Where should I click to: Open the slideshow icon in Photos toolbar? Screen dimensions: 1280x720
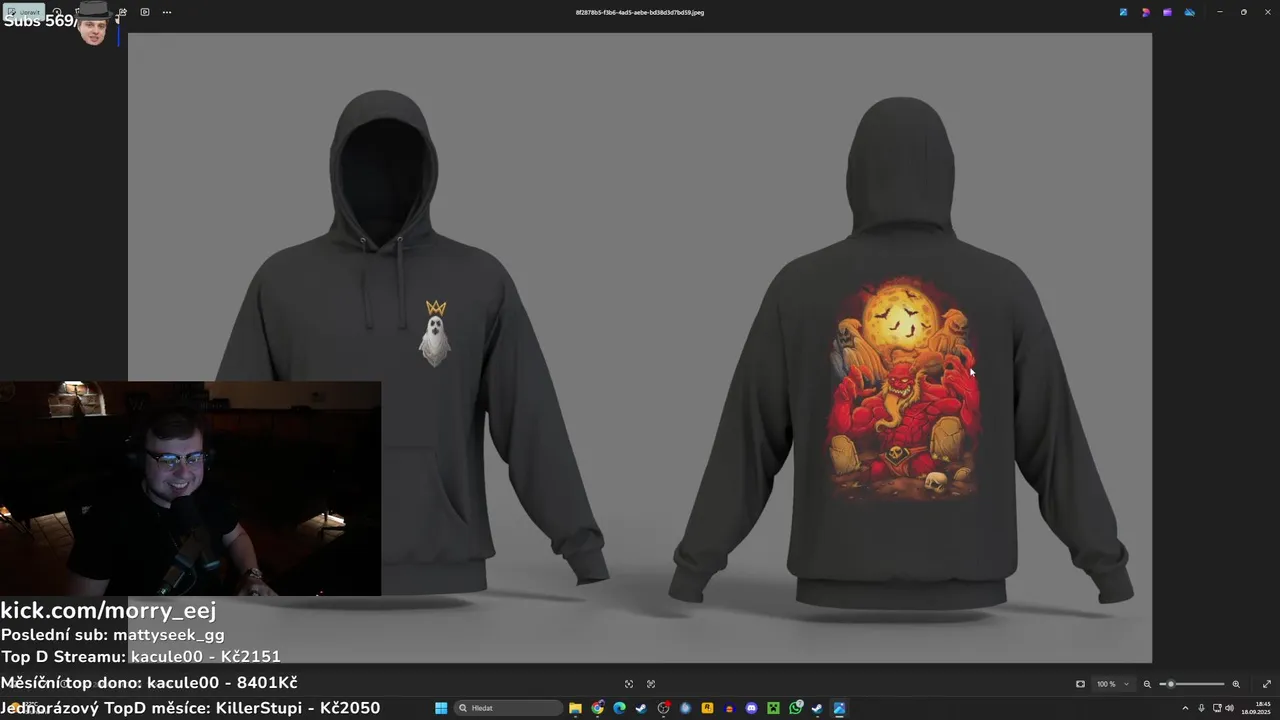tap(145, 12)
